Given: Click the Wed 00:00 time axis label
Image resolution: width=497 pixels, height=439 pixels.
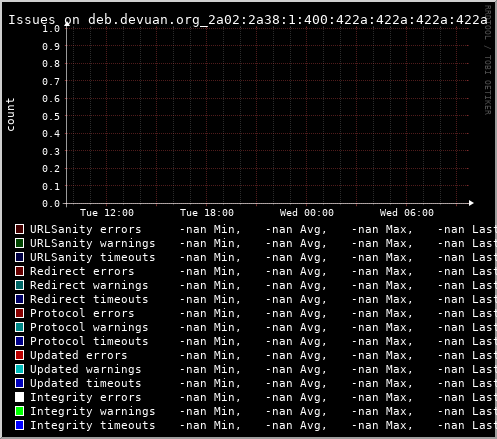Looking at the screenshot, I should pos(307,213).
